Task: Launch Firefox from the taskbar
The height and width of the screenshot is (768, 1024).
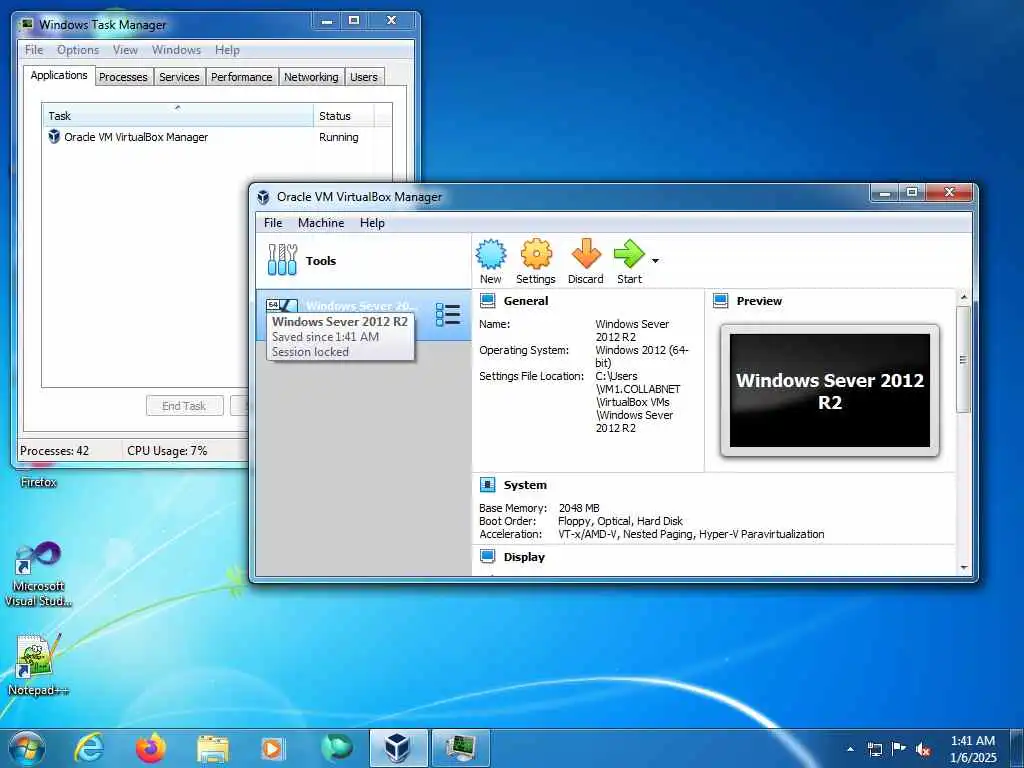Action: 151,748
